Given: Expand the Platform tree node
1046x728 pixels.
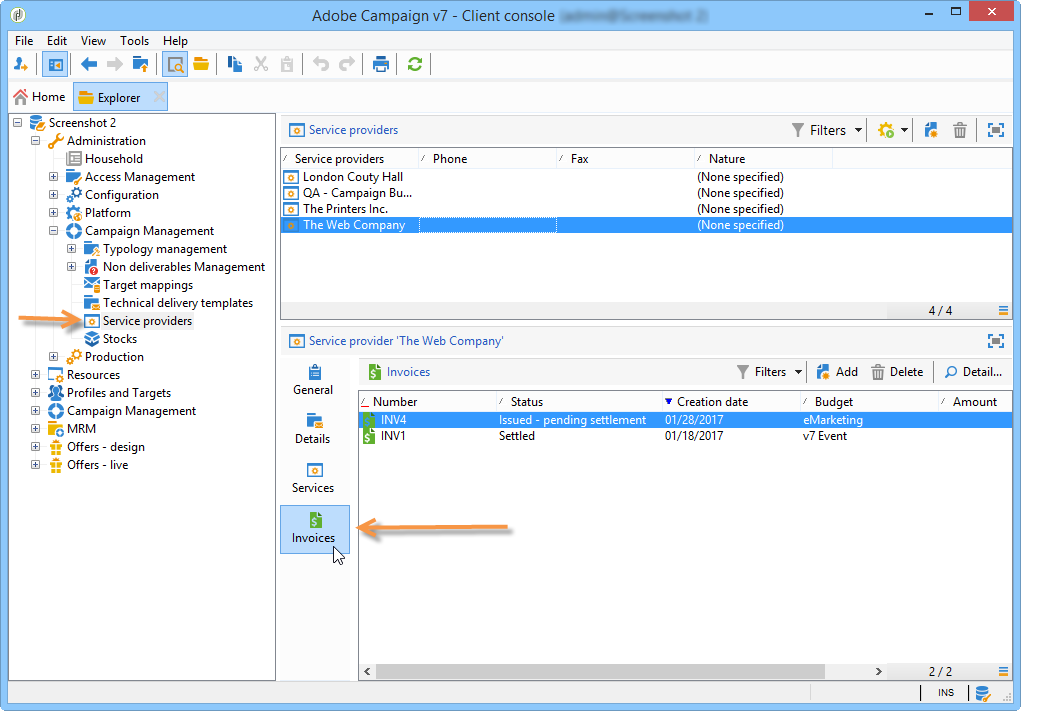Looking at the screenshot, I should coord(53,213).
